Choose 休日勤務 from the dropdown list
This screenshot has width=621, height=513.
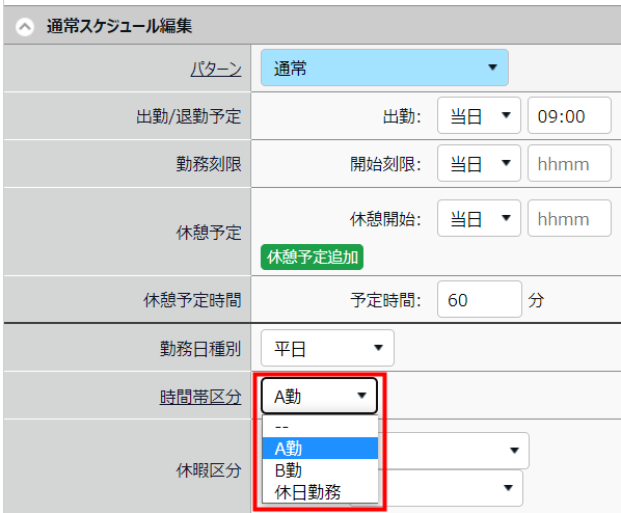click(x=320, y=492)
